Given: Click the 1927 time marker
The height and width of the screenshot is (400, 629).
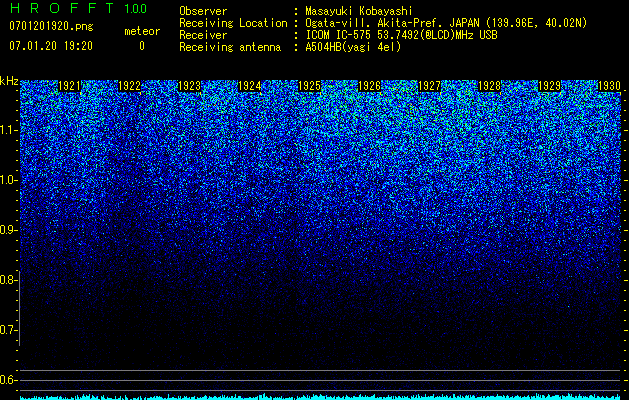Looking at the screenshot, I should (430, 86).
